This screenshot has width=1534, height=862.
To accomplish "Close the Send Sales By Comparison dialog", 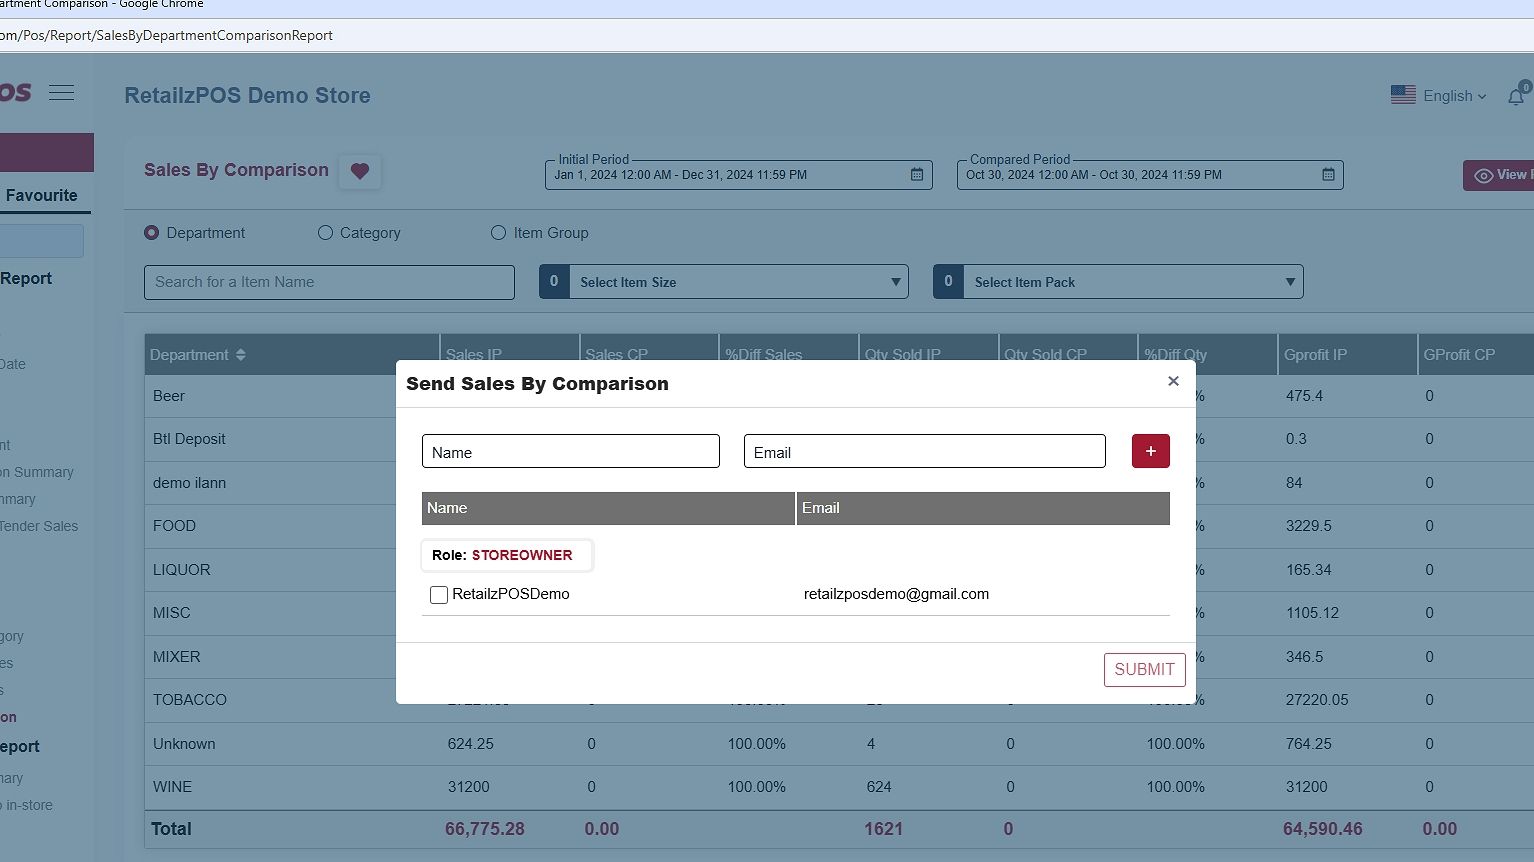I will click(x=1173, y=381).
